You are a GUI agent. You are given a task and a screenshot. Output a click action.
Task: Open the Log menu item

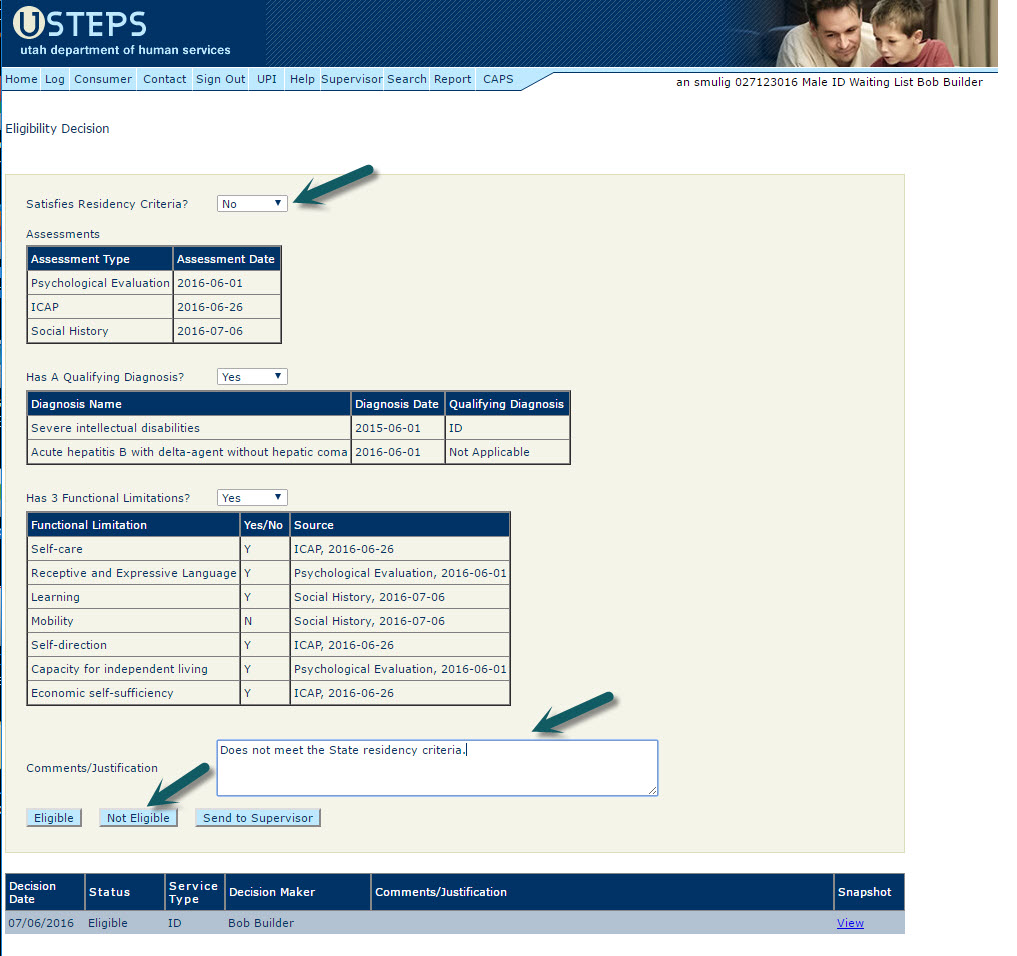click(54, 79)
